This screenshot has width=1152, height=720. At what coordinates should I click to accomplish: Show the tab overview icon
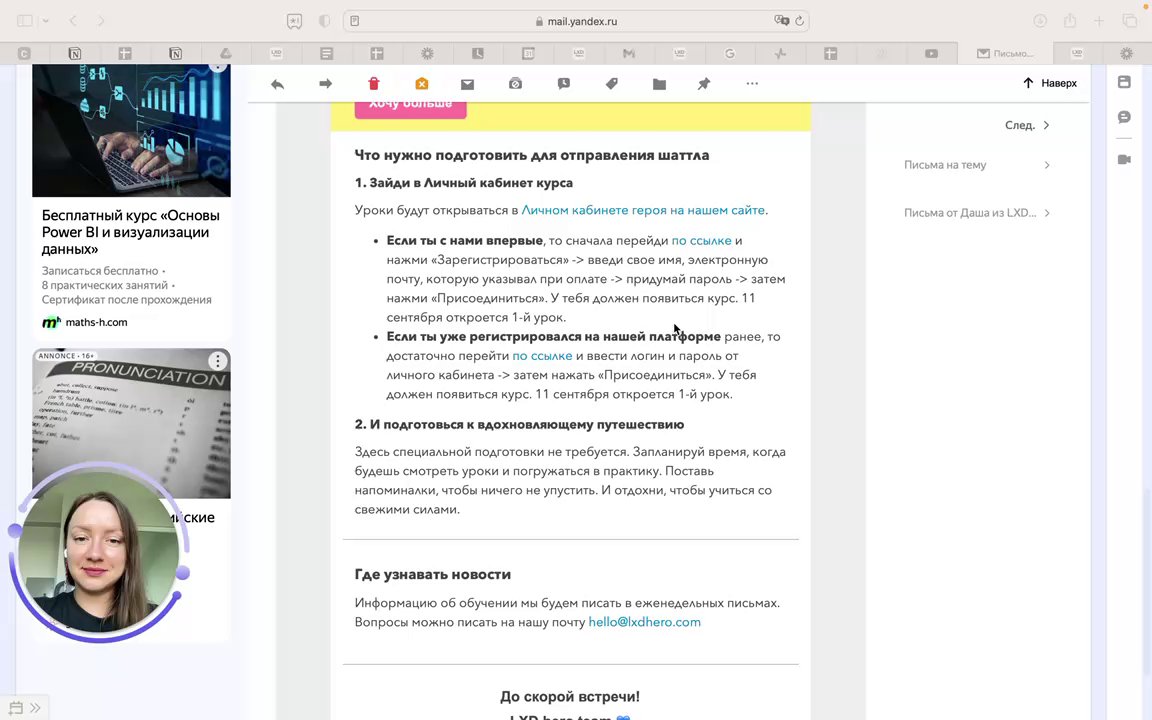[x=1129, y=21]
